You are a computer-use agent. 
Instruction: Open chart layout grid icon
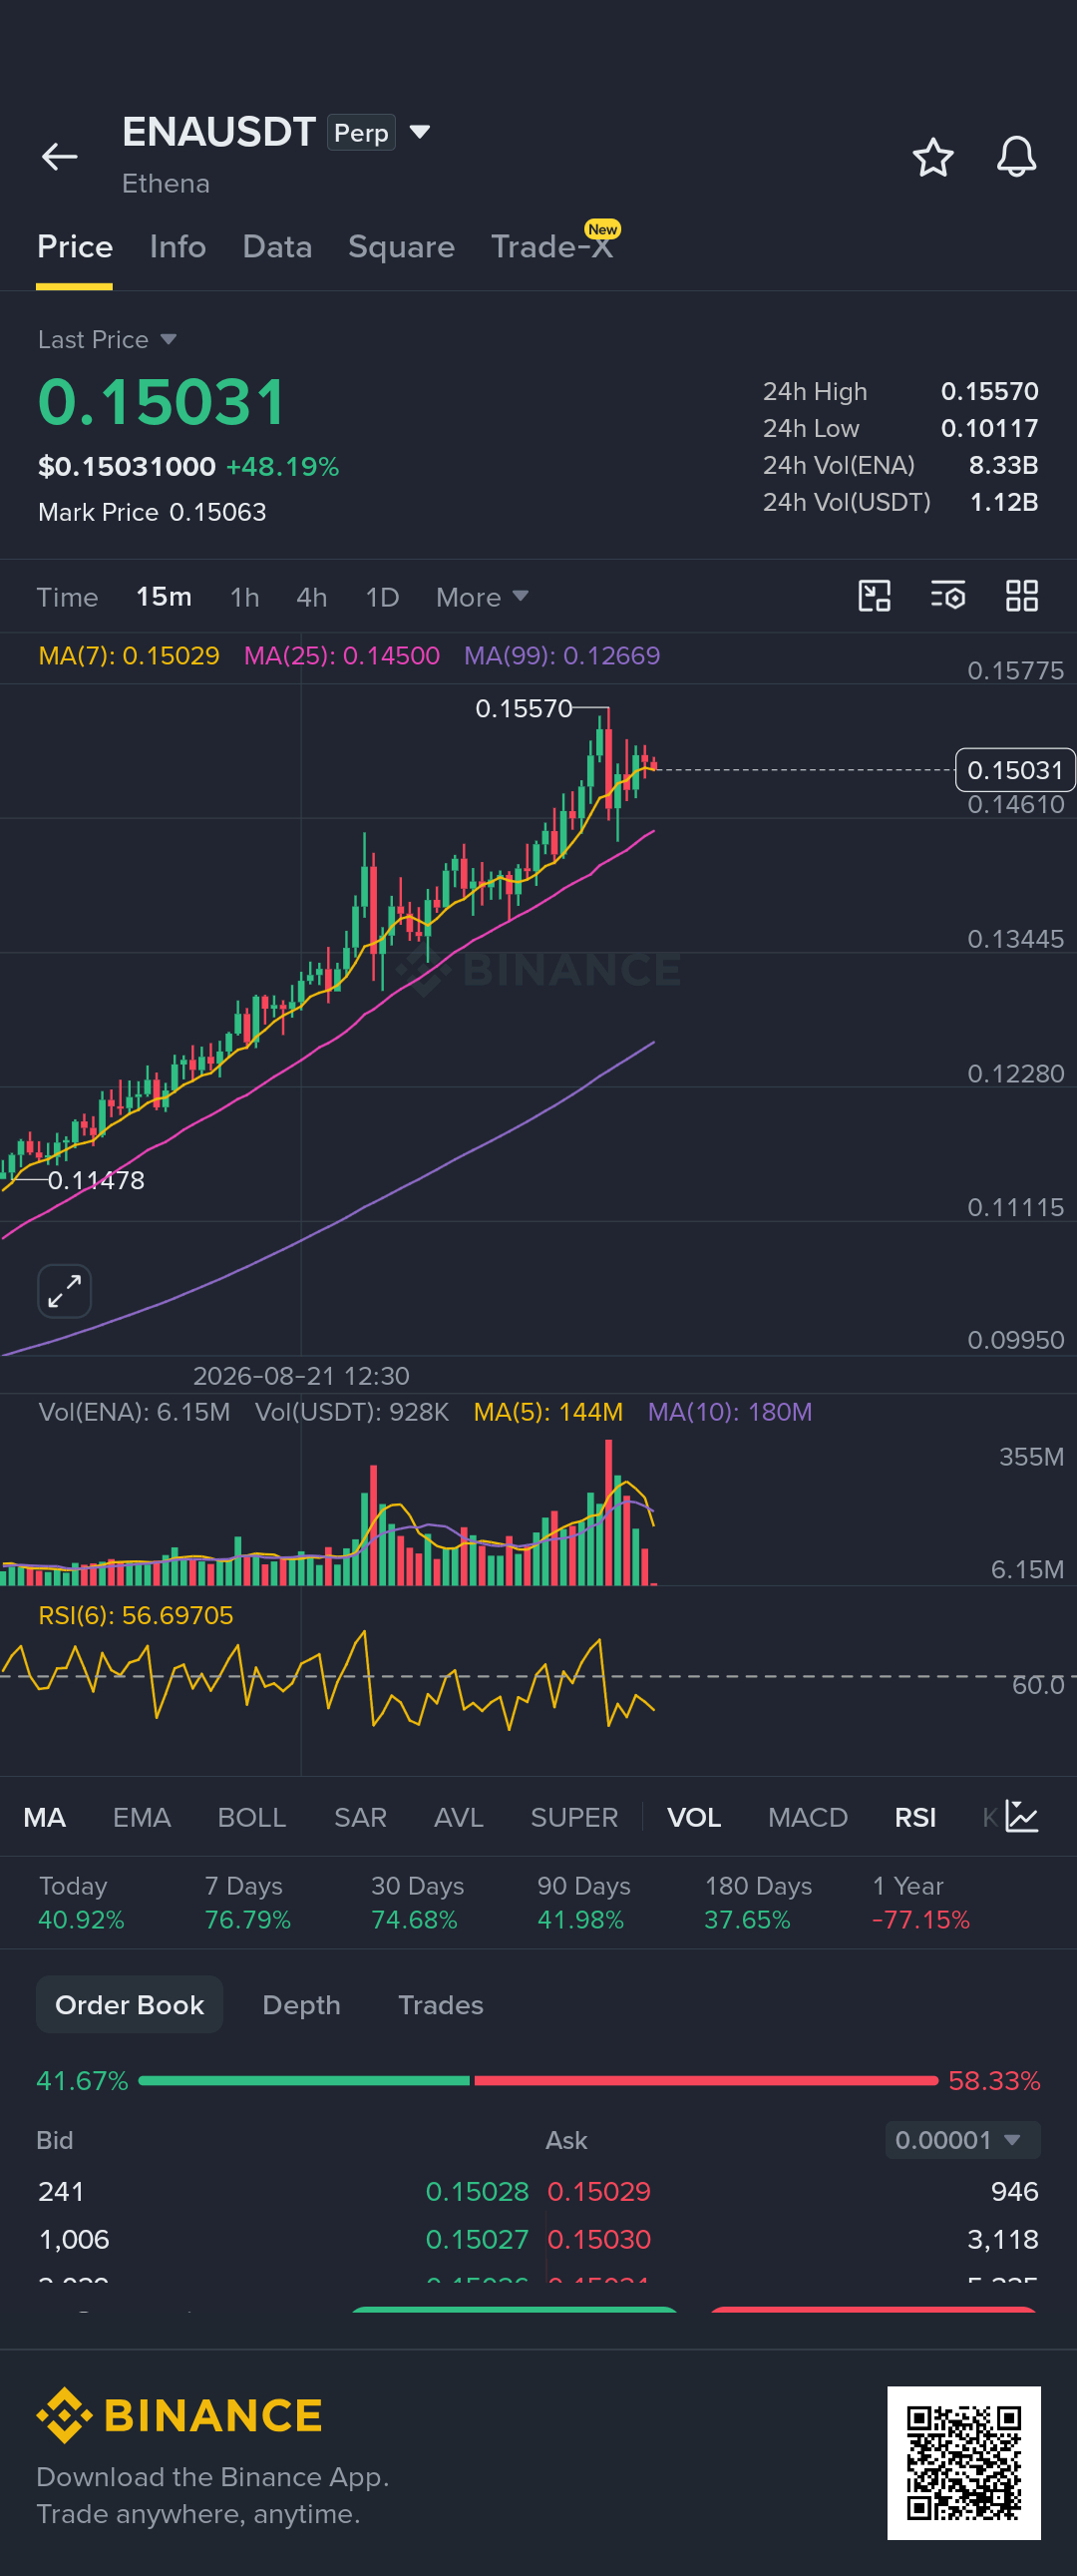(1021, 596)
